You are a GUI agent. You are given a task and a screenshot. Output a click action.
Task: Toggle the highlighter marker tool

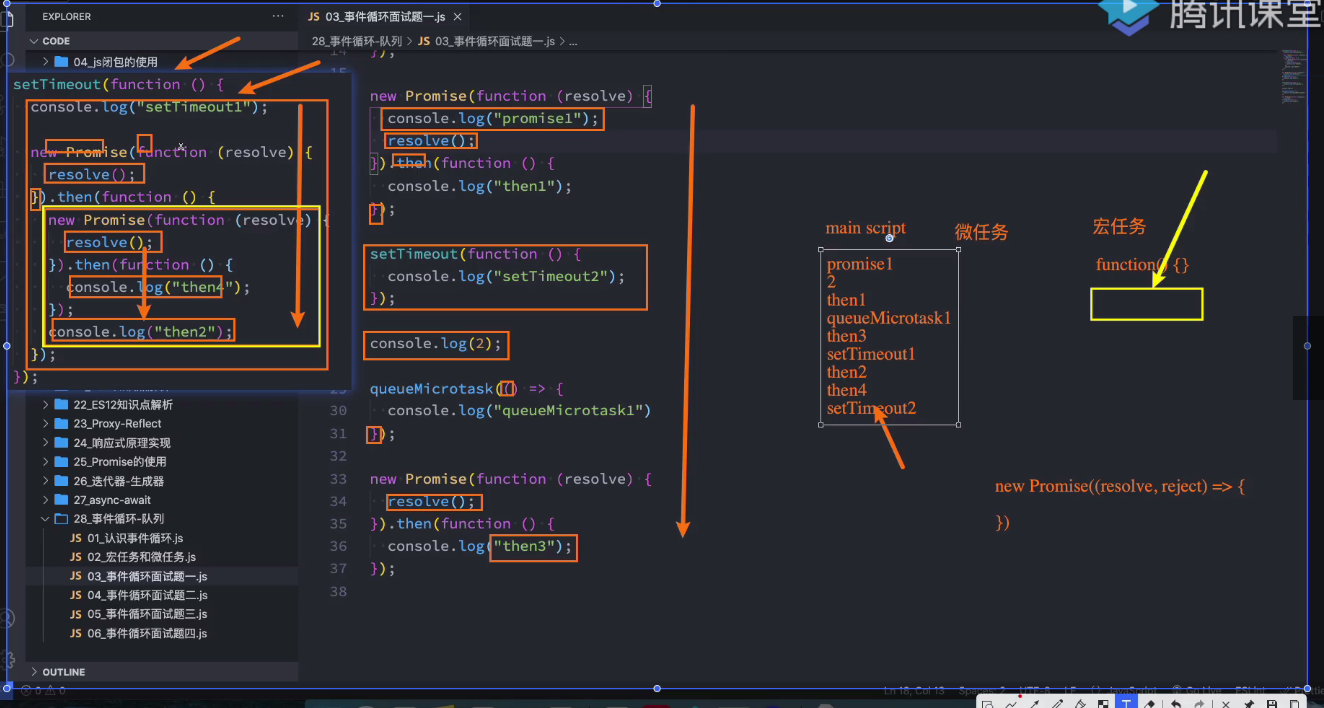point(1080,704)
